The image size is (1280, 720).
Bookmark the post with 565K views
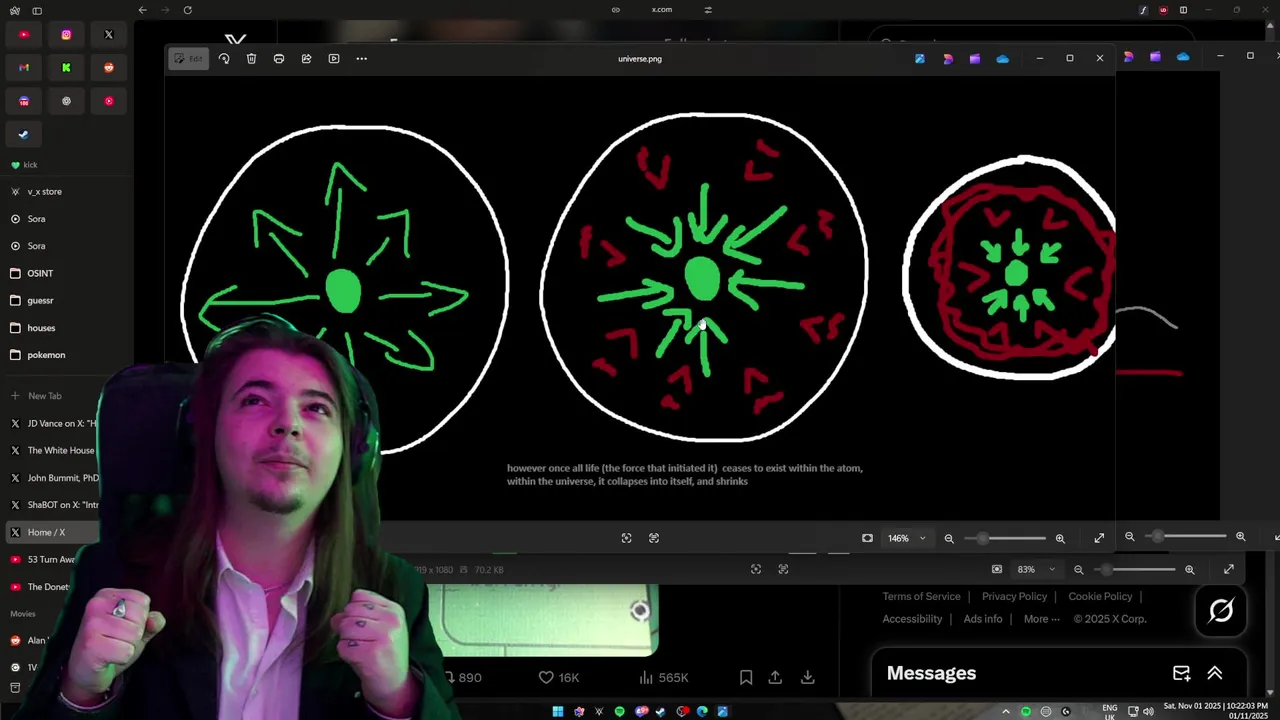[746, 677]
